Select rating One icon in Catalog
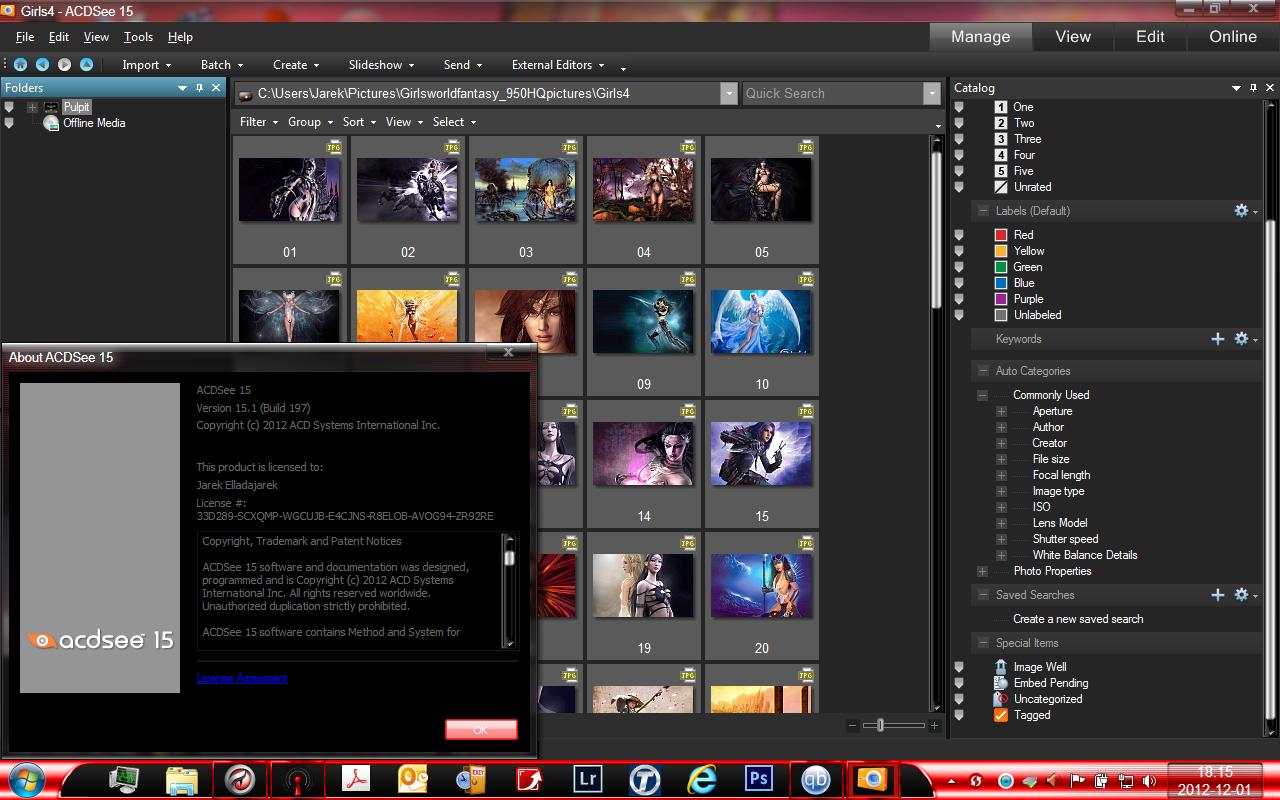Screen dimensions: 1280x800 point(1001,107)
